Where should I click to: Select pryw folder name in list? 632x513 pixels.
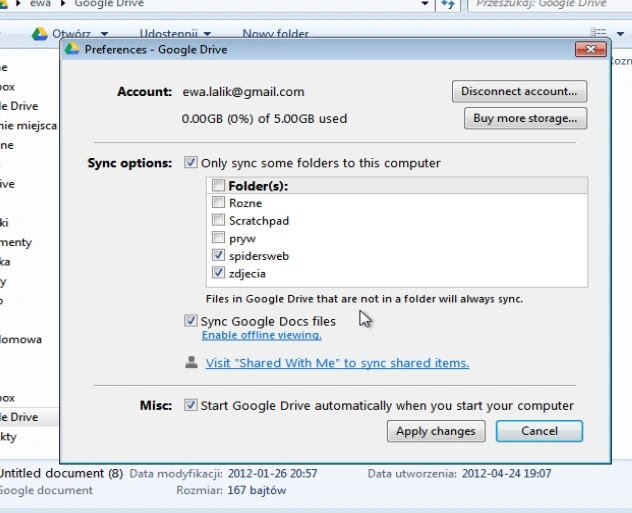[x=242, y=239]
